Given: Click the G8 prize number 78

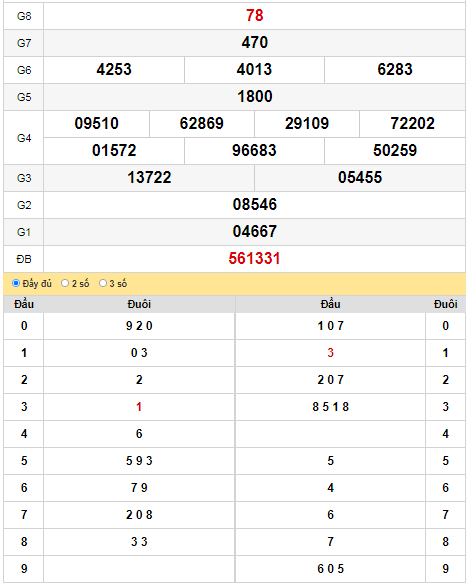Looking at the screenshot, I should click(255, 16).
